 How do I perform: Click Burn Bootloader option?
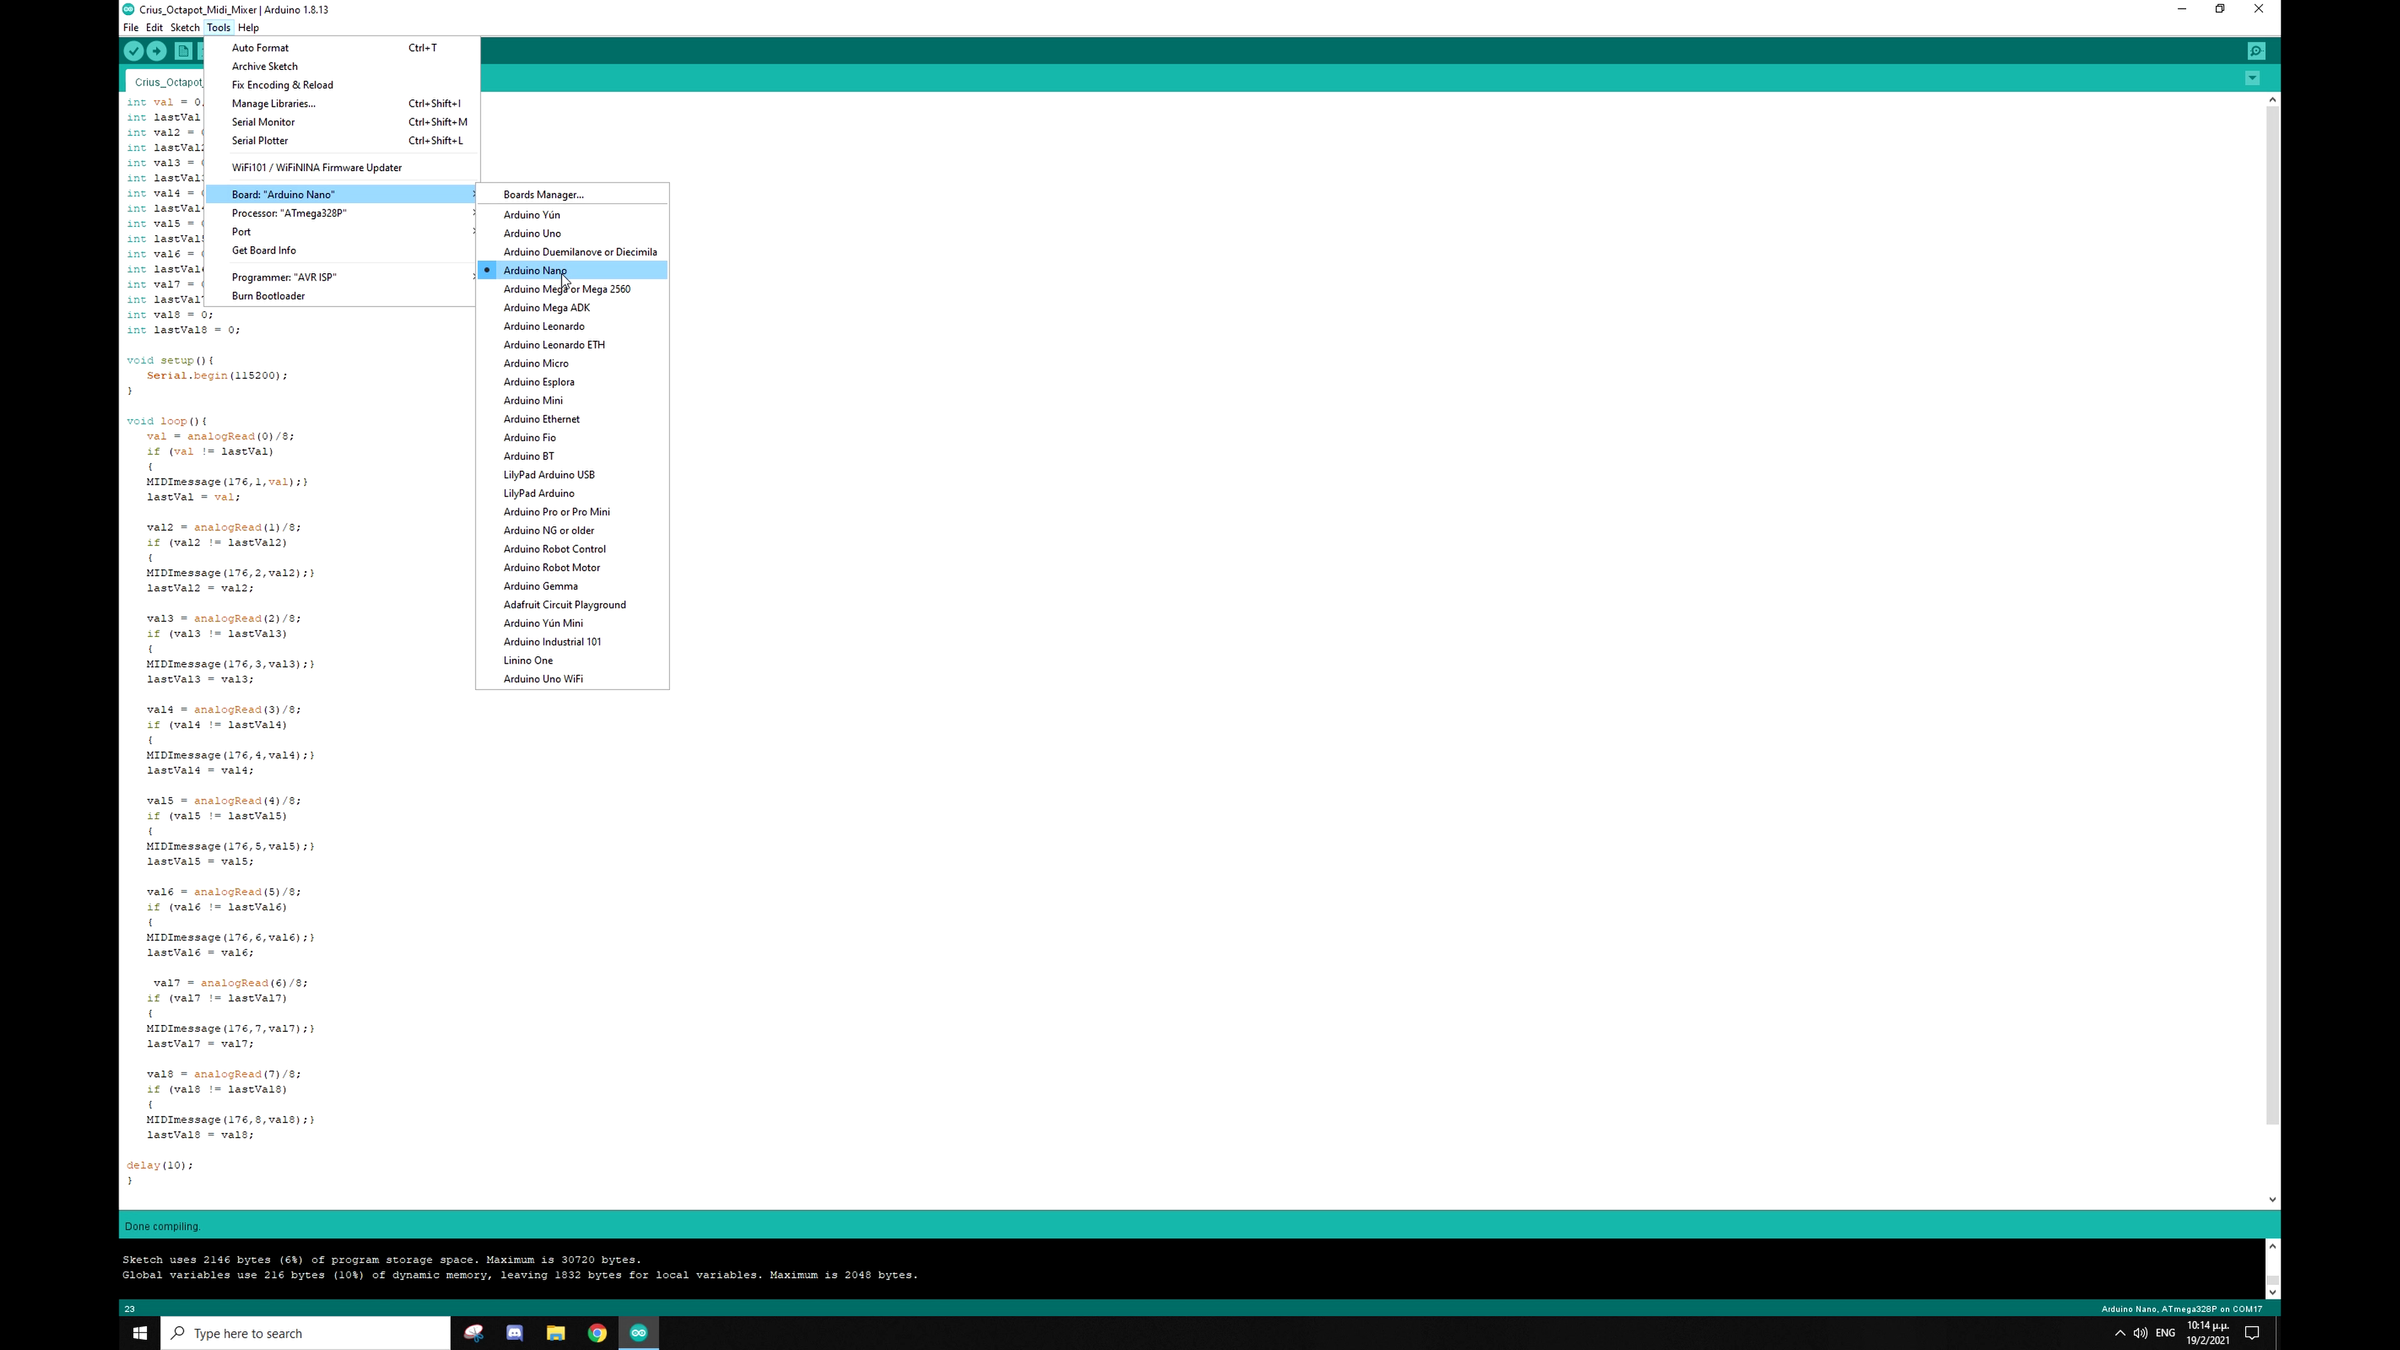tap(268, 296)
